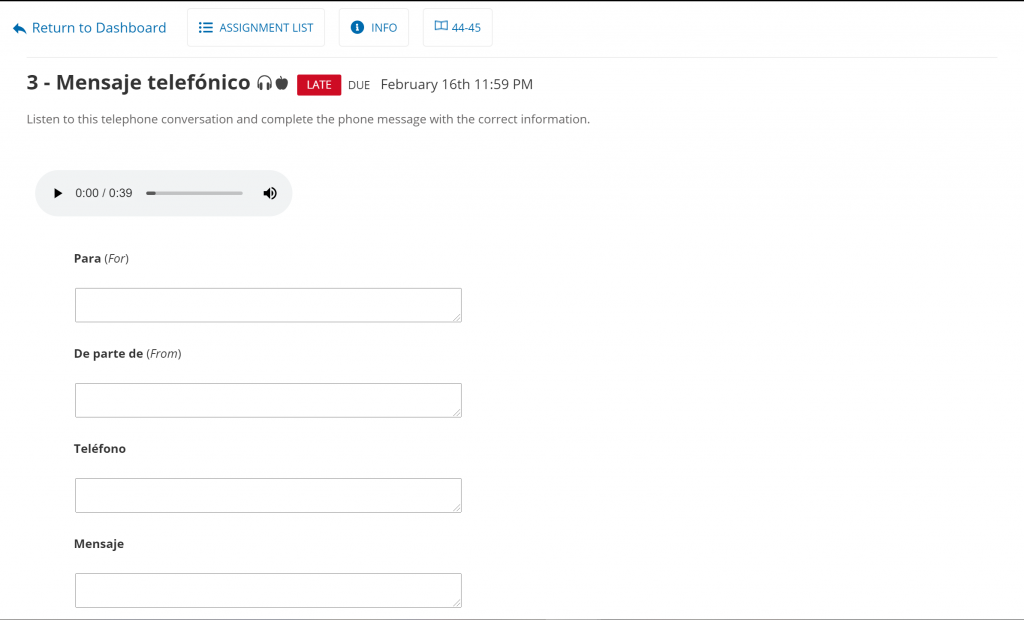Focus the De parte de (From) text box
The height and width of the screenshot is (620, 1024).
click(x=268, y=400)
